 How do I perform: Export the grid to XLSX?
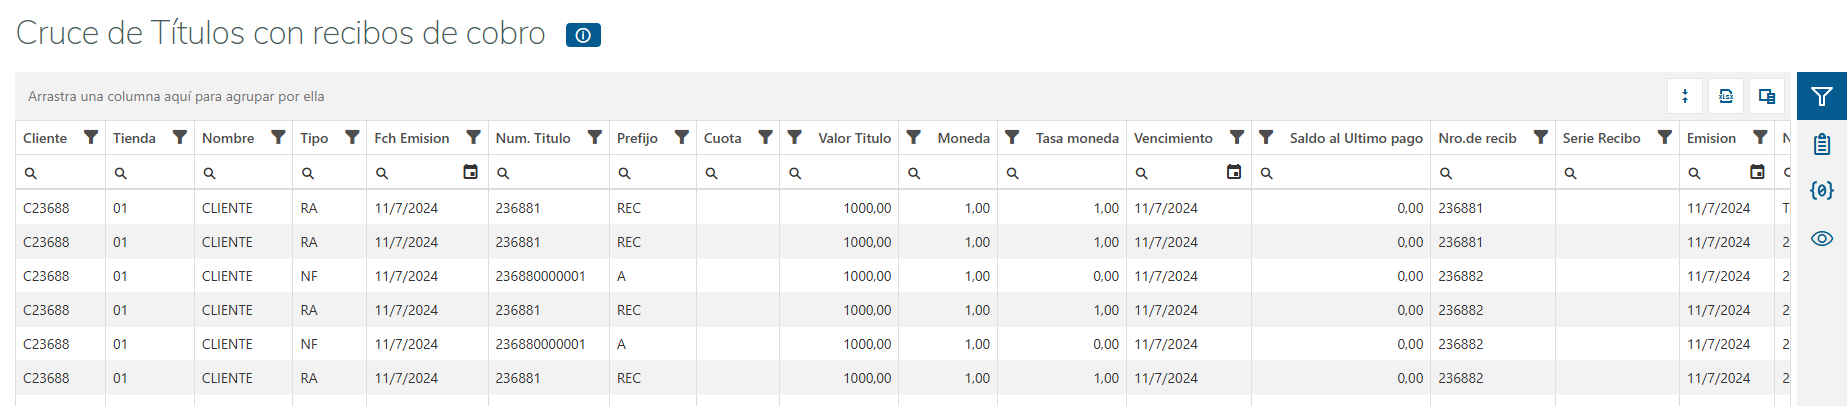[x=1726, y=96]
